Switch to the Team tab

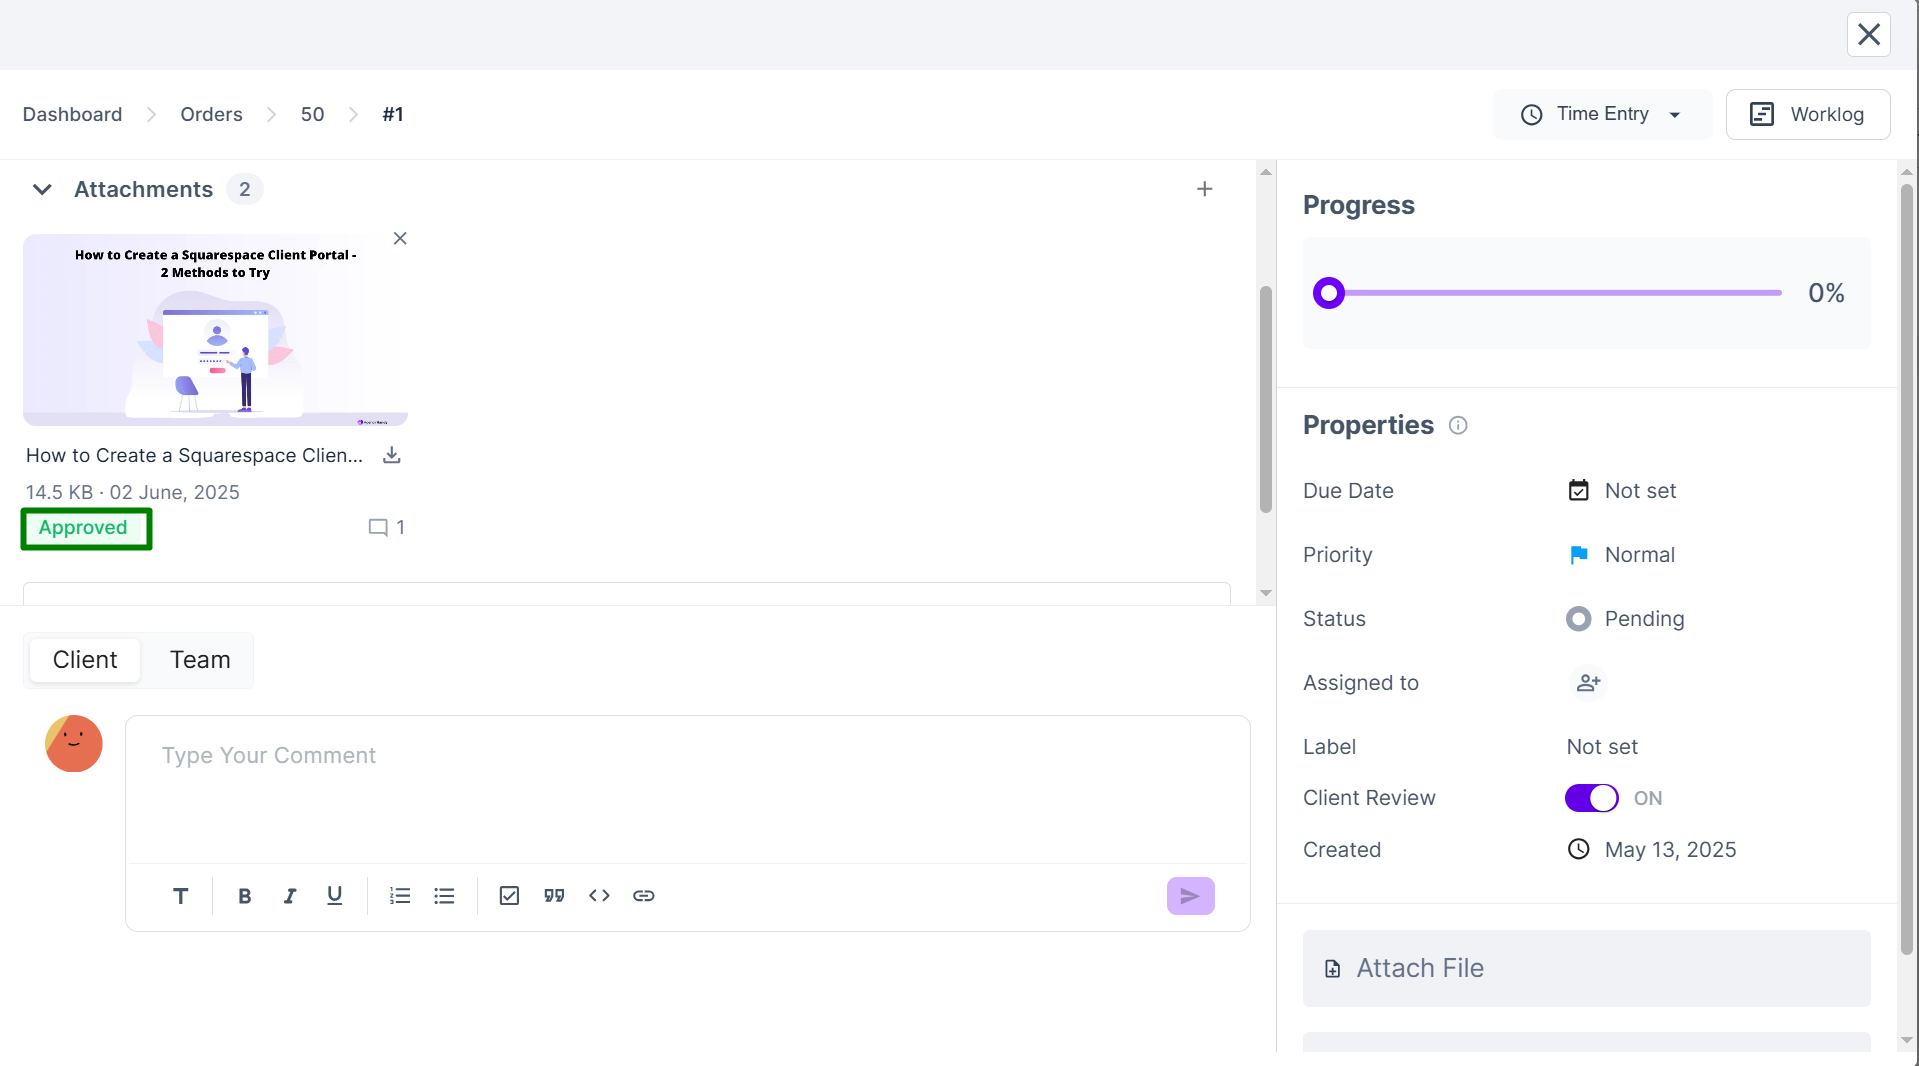click(200, 661)
